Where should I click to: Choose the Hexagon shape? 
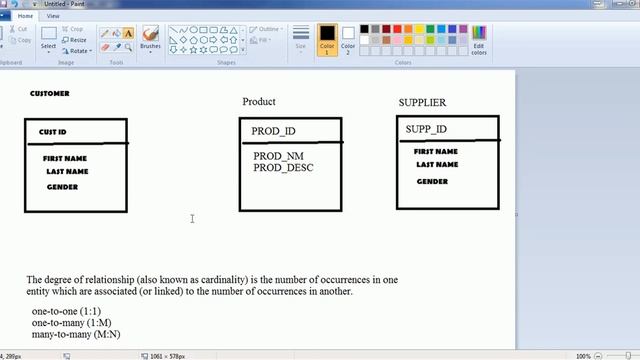pos(203,40)
